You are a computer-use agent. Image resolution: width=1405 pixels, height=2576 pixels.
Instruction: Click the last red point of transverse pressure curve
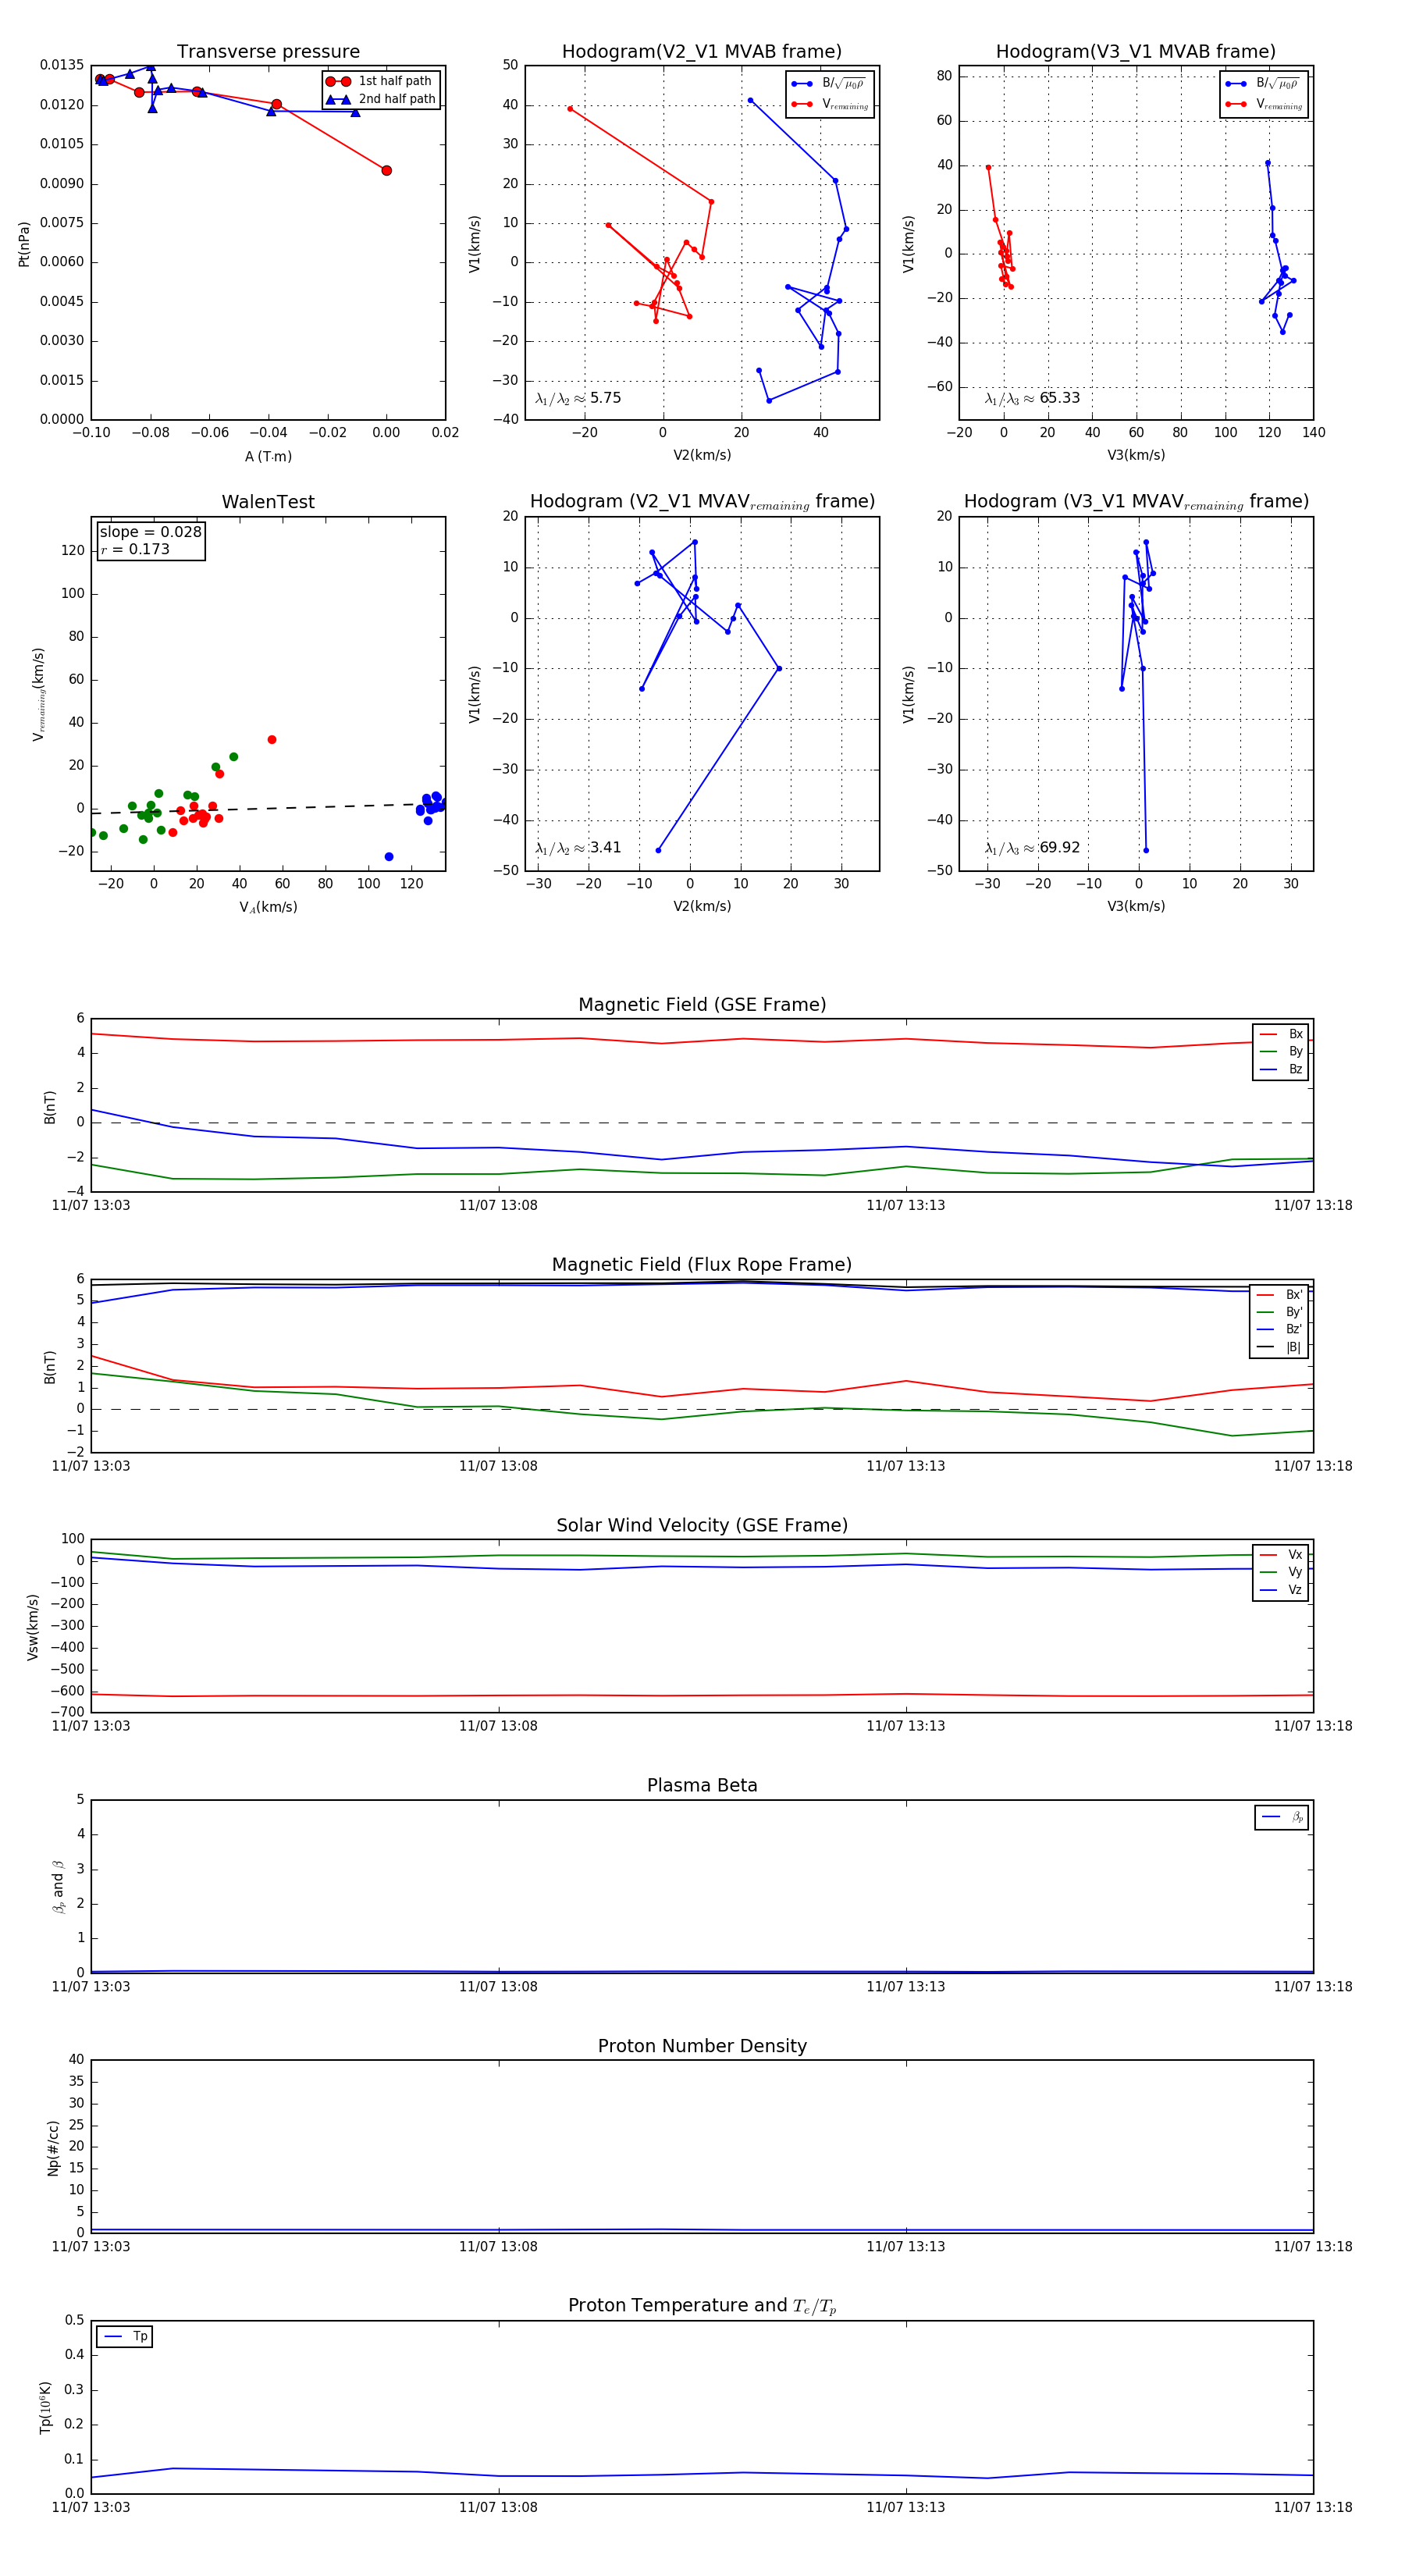tap(387, 171)
